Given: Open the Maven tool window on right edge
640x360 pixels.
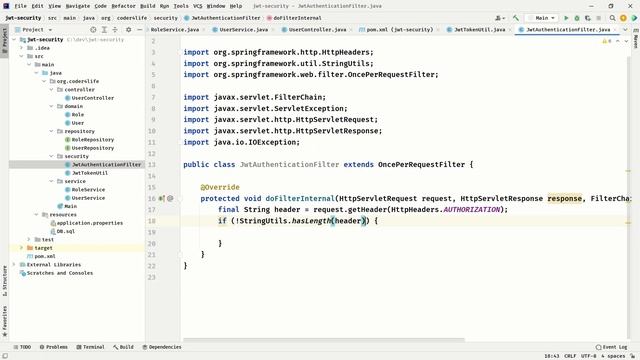Looking at the screenshot, I should [636, 39].
